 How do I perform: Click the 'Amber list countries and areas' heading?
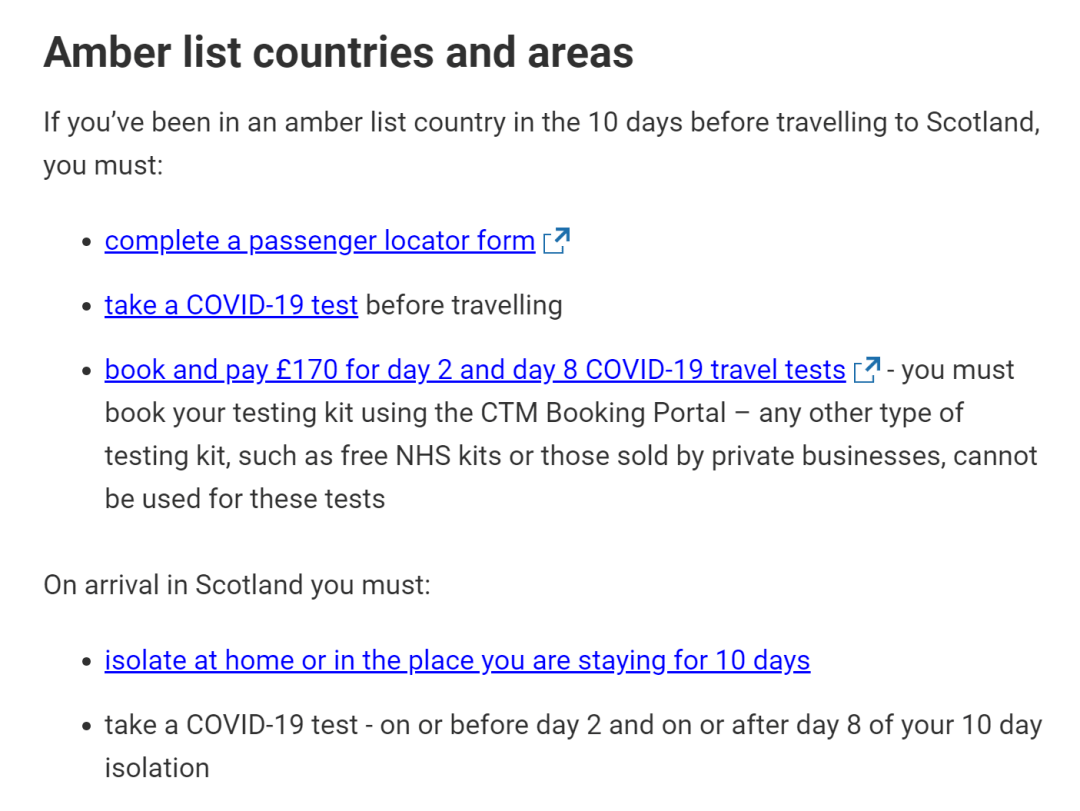pos(338,52)
